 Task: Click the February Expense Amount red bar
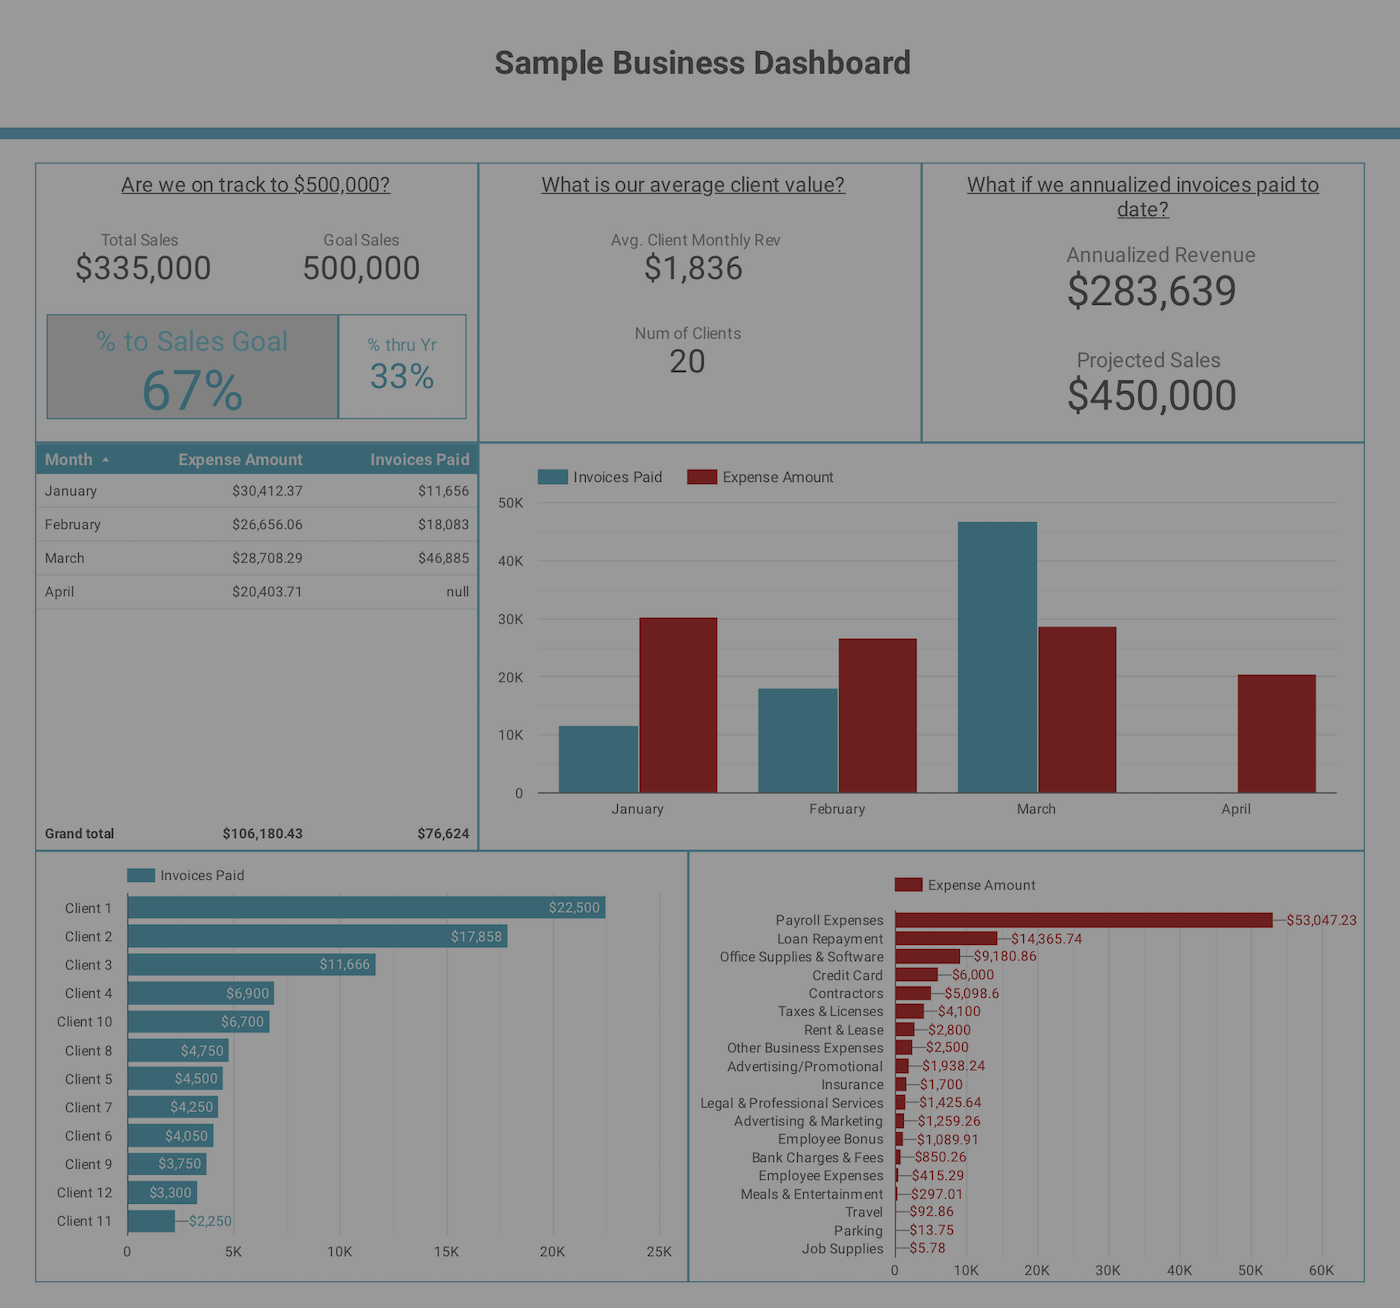pos(877,716)
